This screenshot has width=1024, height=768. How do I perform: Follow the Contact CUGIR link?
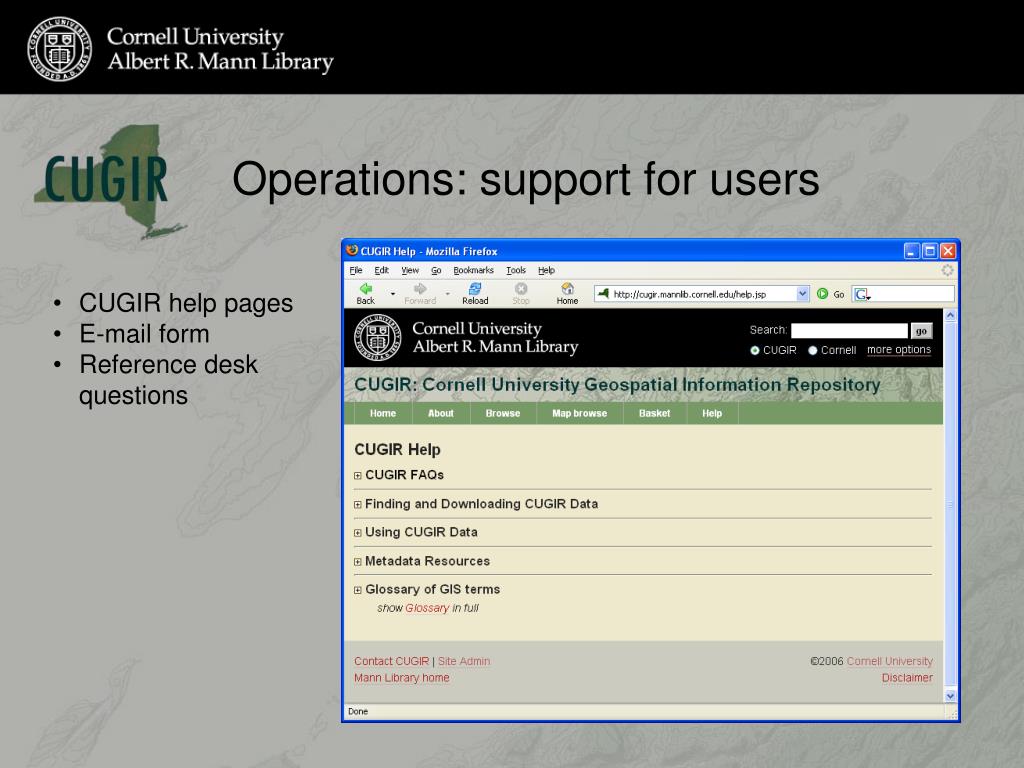(x=391, y=661)
